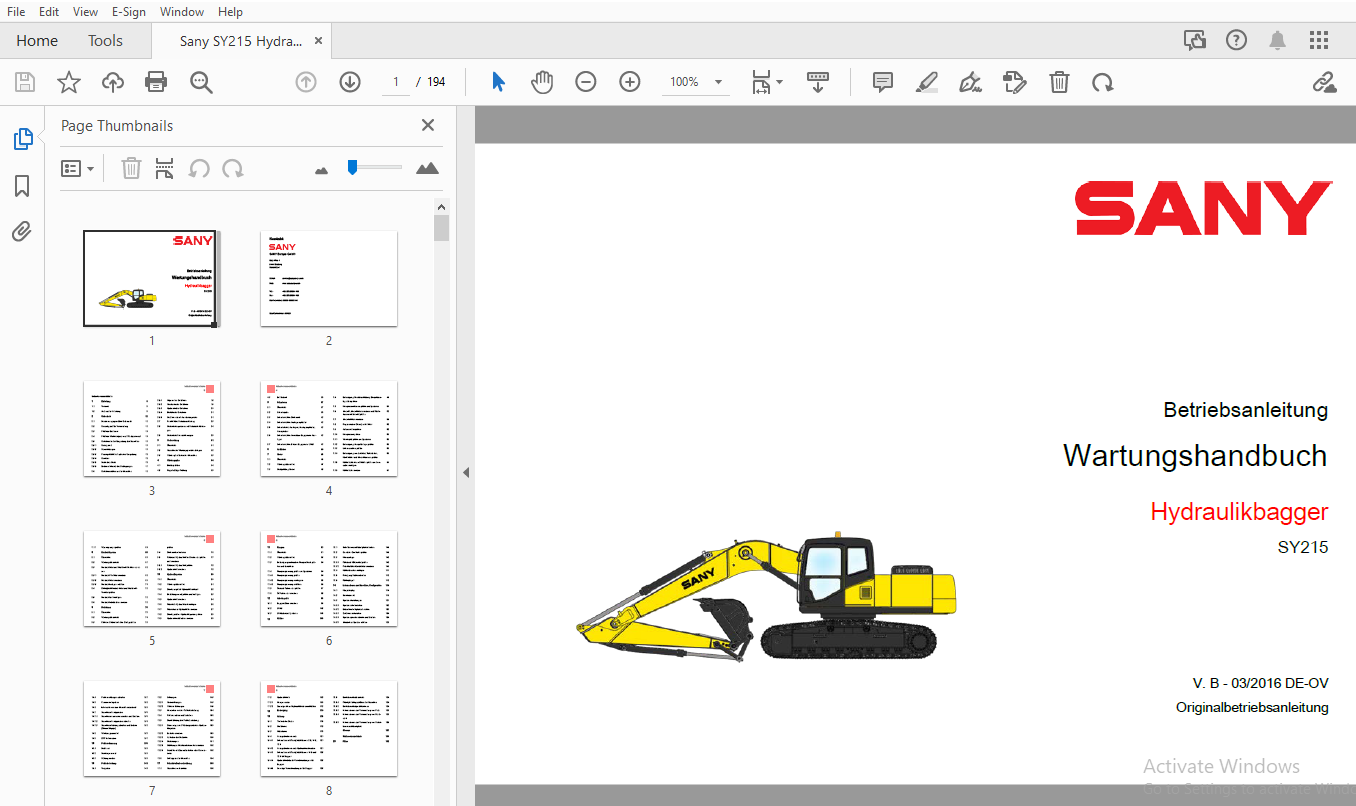The image size is (1356, 806).
Task: Switch to the Home tab
Action: coord(37,41)
